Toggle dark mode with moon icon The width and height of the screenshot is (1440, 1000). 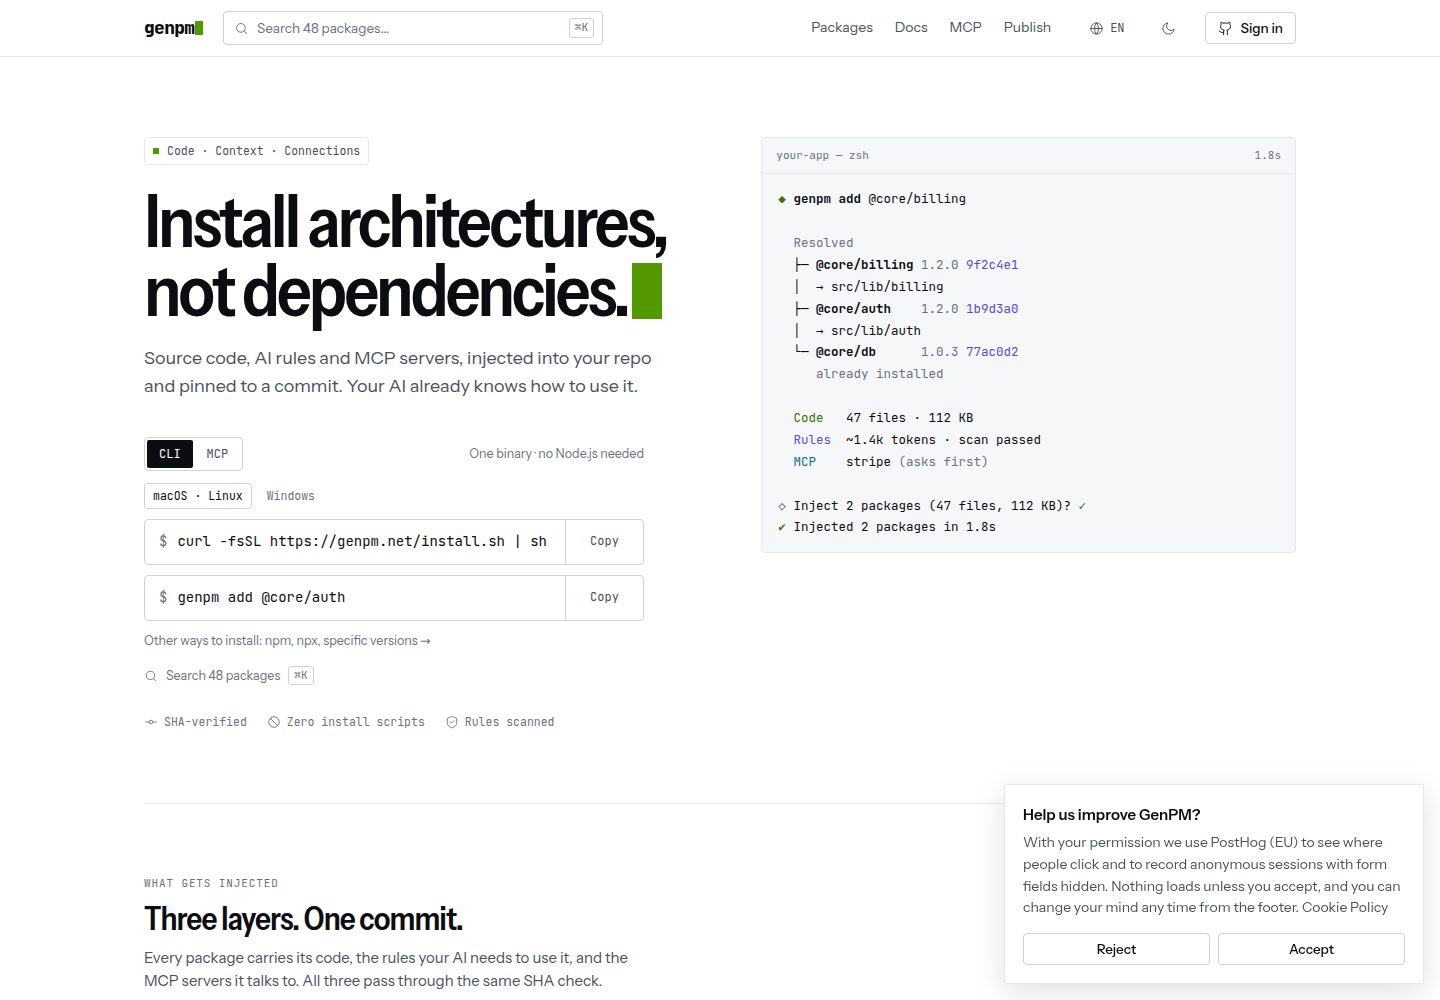coord(1168,28)
